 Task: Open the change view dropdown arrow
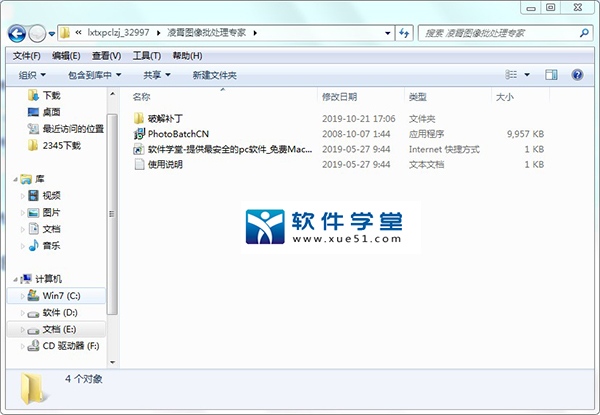[x=527, y=75]
